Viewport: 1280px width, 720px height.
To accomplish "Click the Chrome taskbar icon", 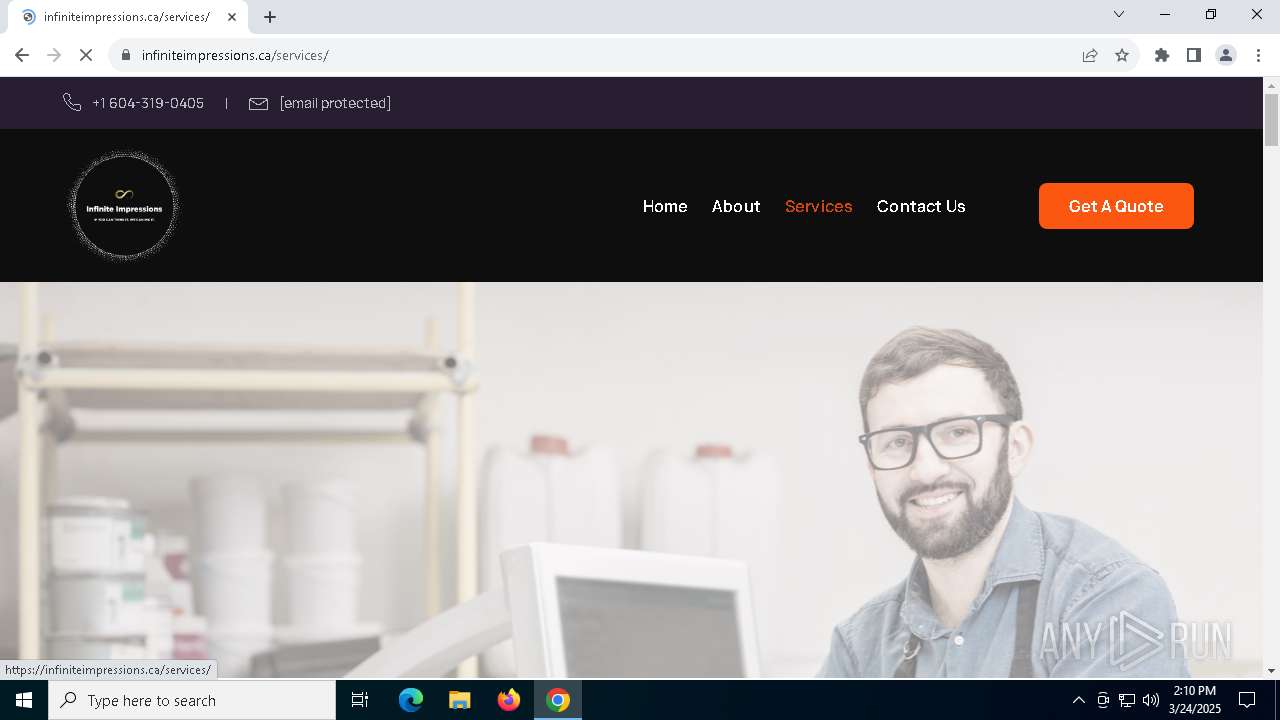I will pos(558,700).
